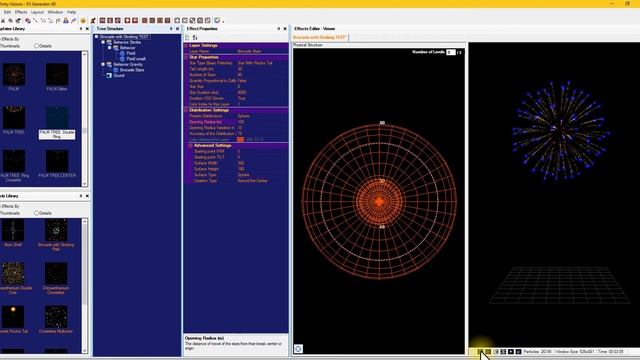Select the PALM TREE CENTER template thumbnail
Viewport: 640px width, 360px height.
point(57,161)
